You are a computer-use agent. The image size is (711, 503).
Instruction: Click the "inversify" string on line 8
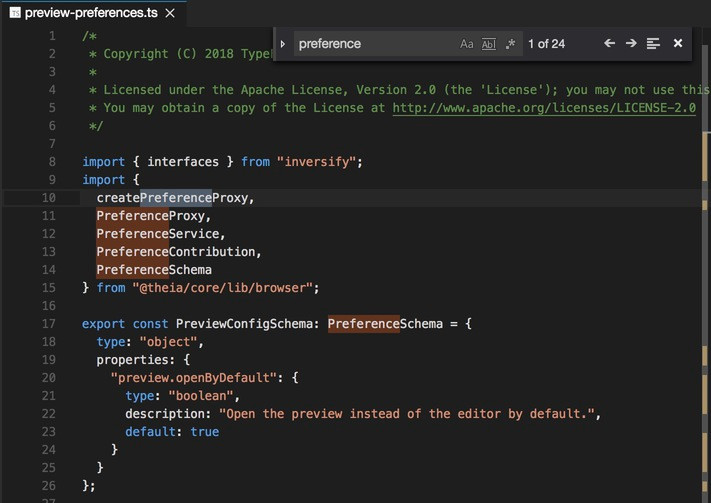[316, 162]
